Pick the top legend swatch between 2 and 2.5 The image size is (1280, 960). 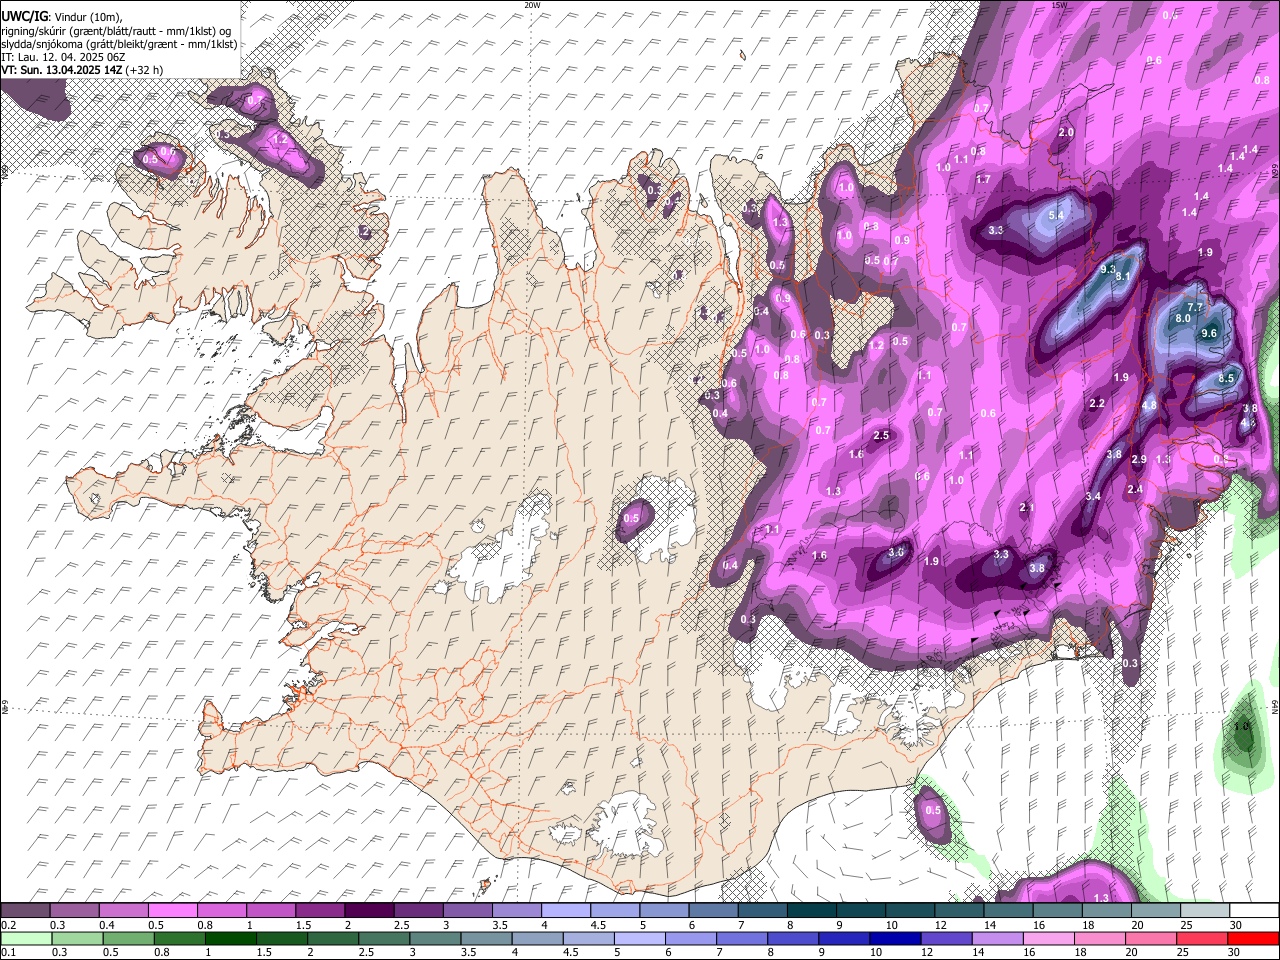[368, 910]
